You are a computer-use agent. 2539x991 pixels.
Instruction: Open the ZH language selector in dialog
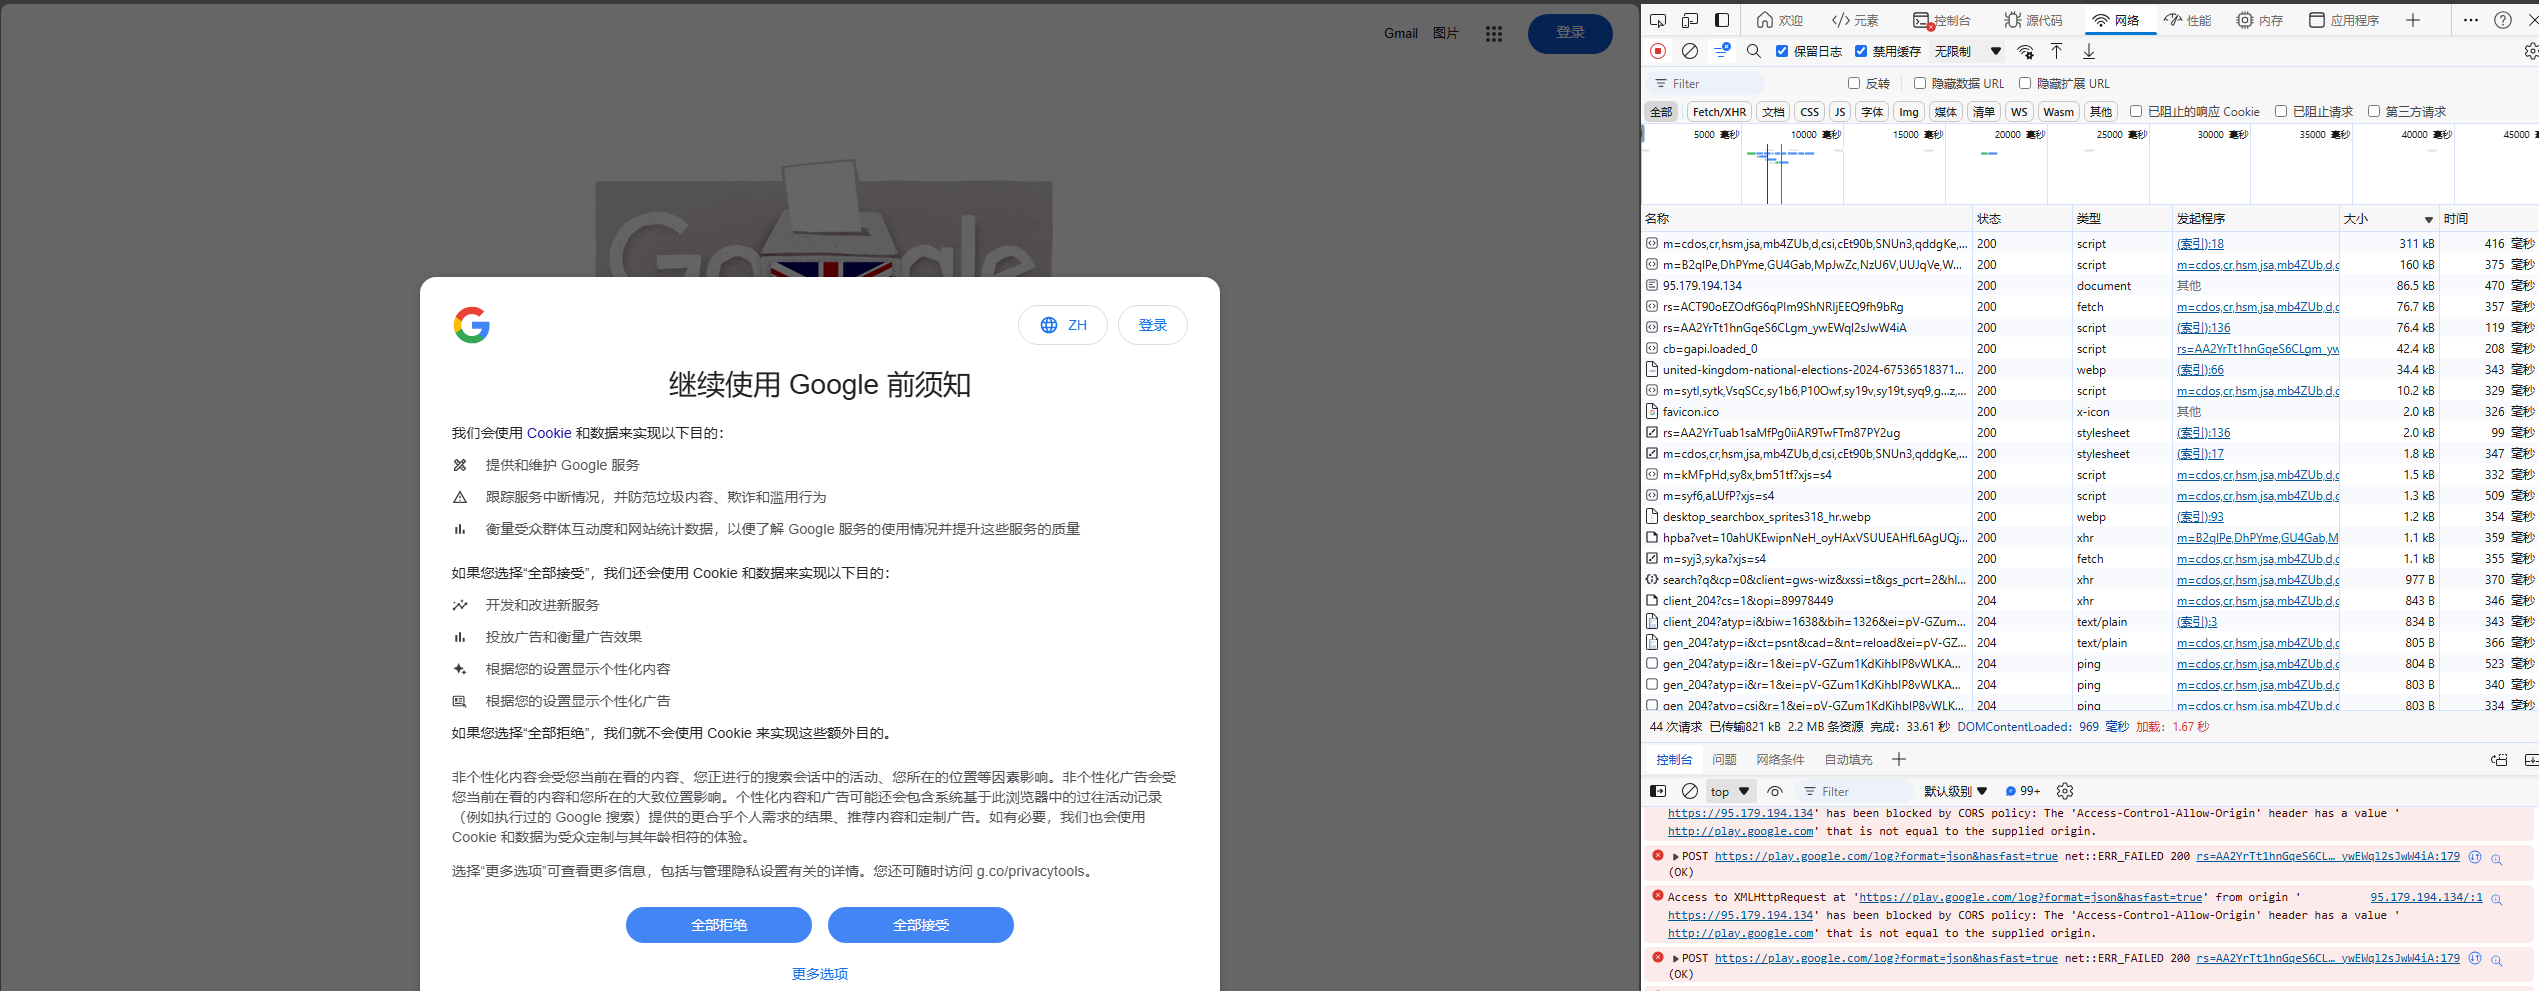coord(1063,325)
